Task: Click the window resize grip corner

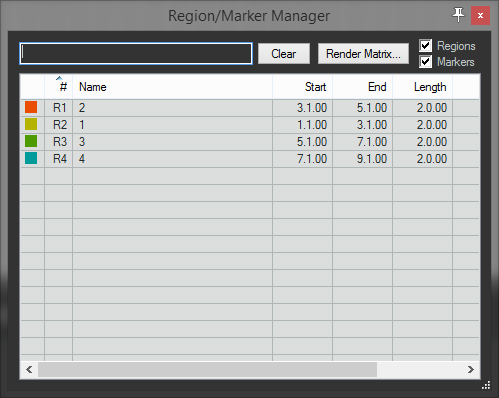Action: (x=486, y=385)
